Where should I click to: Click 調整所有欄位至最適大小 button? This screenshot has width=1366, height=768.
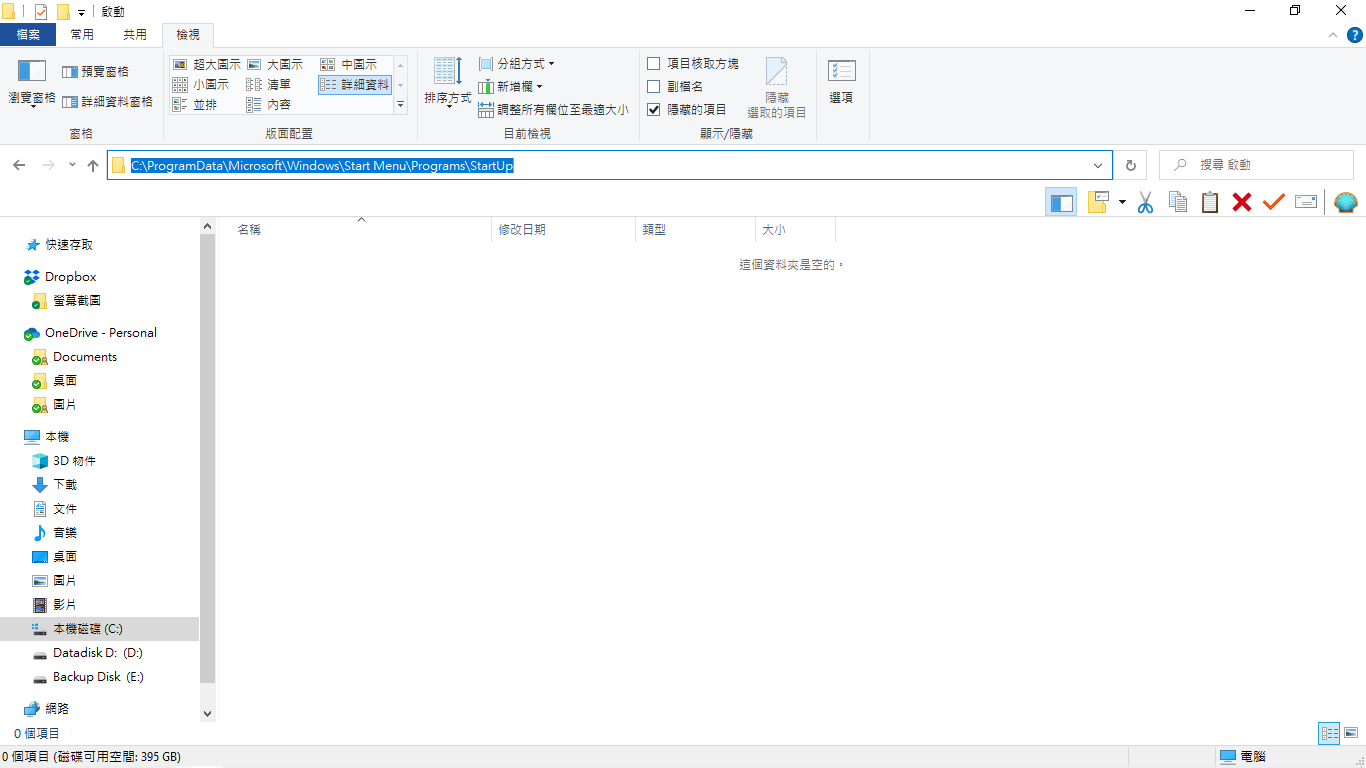(554, 110)
